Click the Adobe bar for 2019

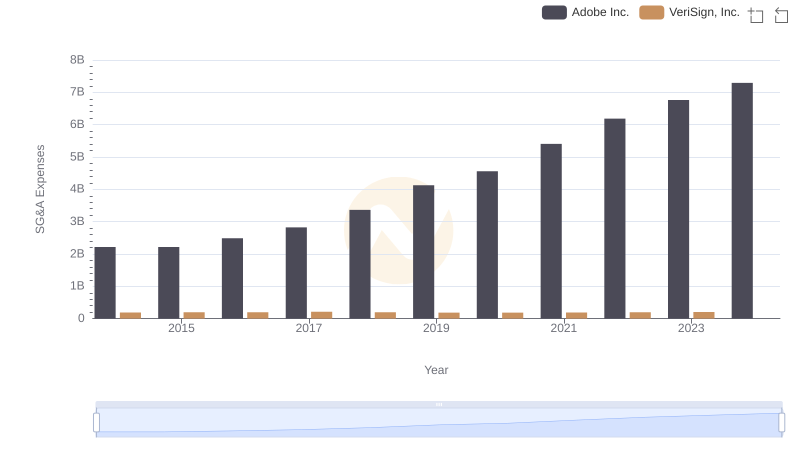tap(423, 252)
